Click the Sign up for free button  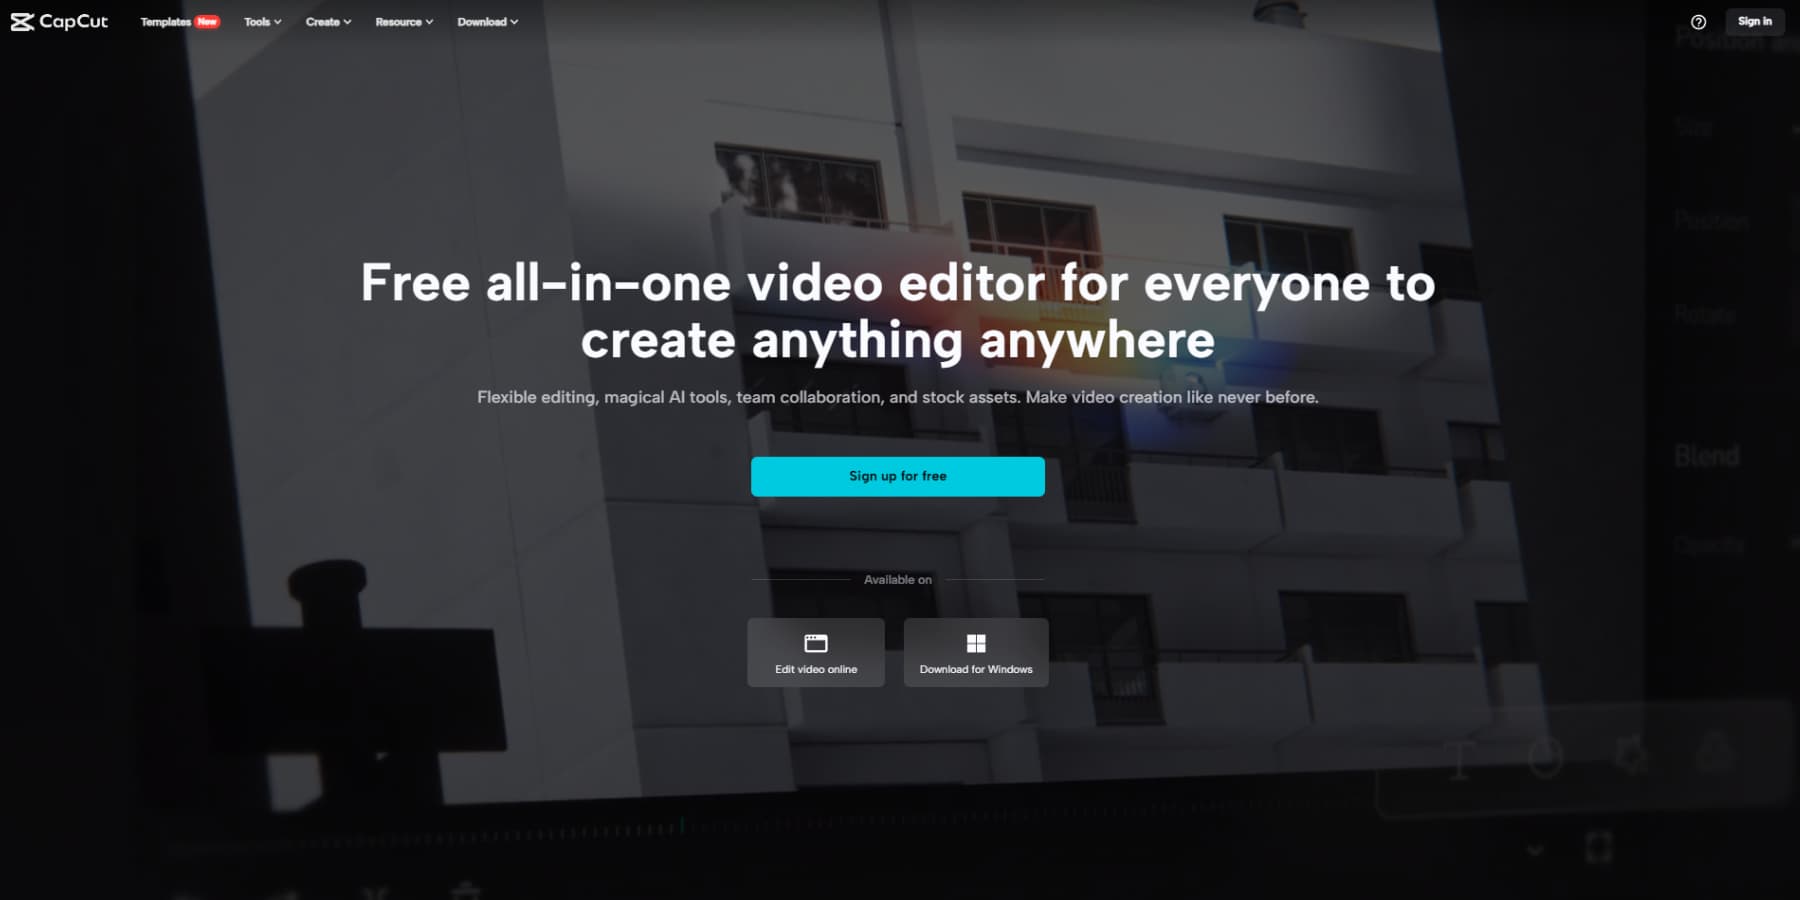point(897,476)
